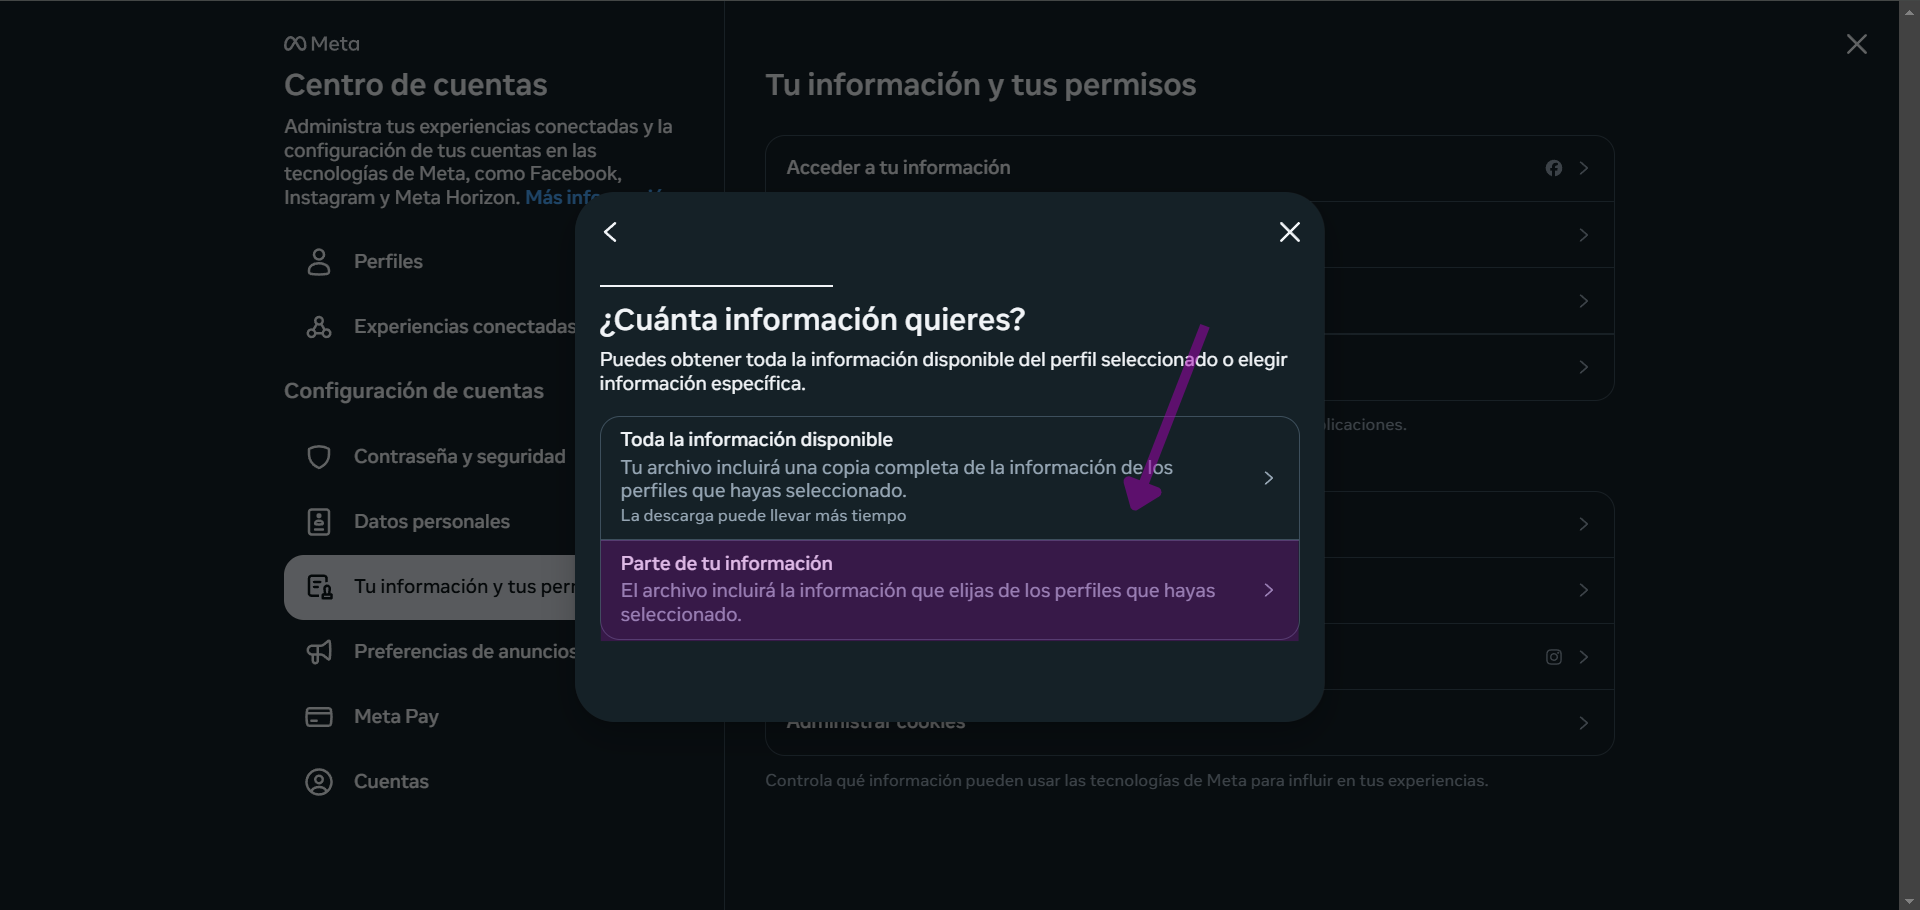Click the ¿Cuánta información quieres? heading
1920x910 pixels.
click(x=812, y=320)
